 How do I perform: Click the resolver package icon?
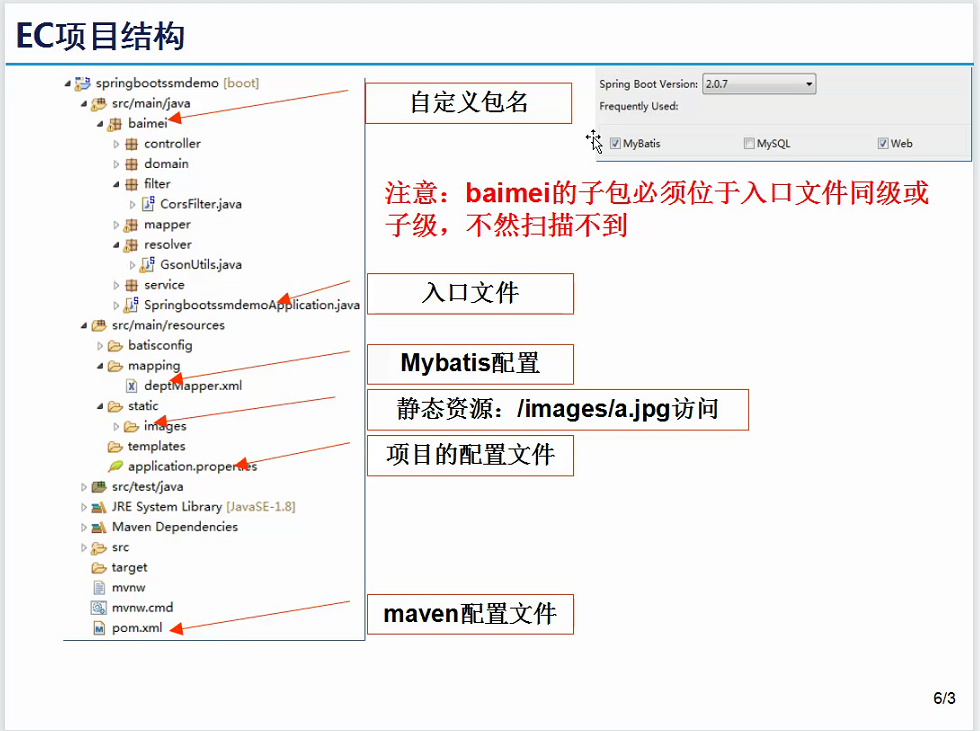click(131, 245)
